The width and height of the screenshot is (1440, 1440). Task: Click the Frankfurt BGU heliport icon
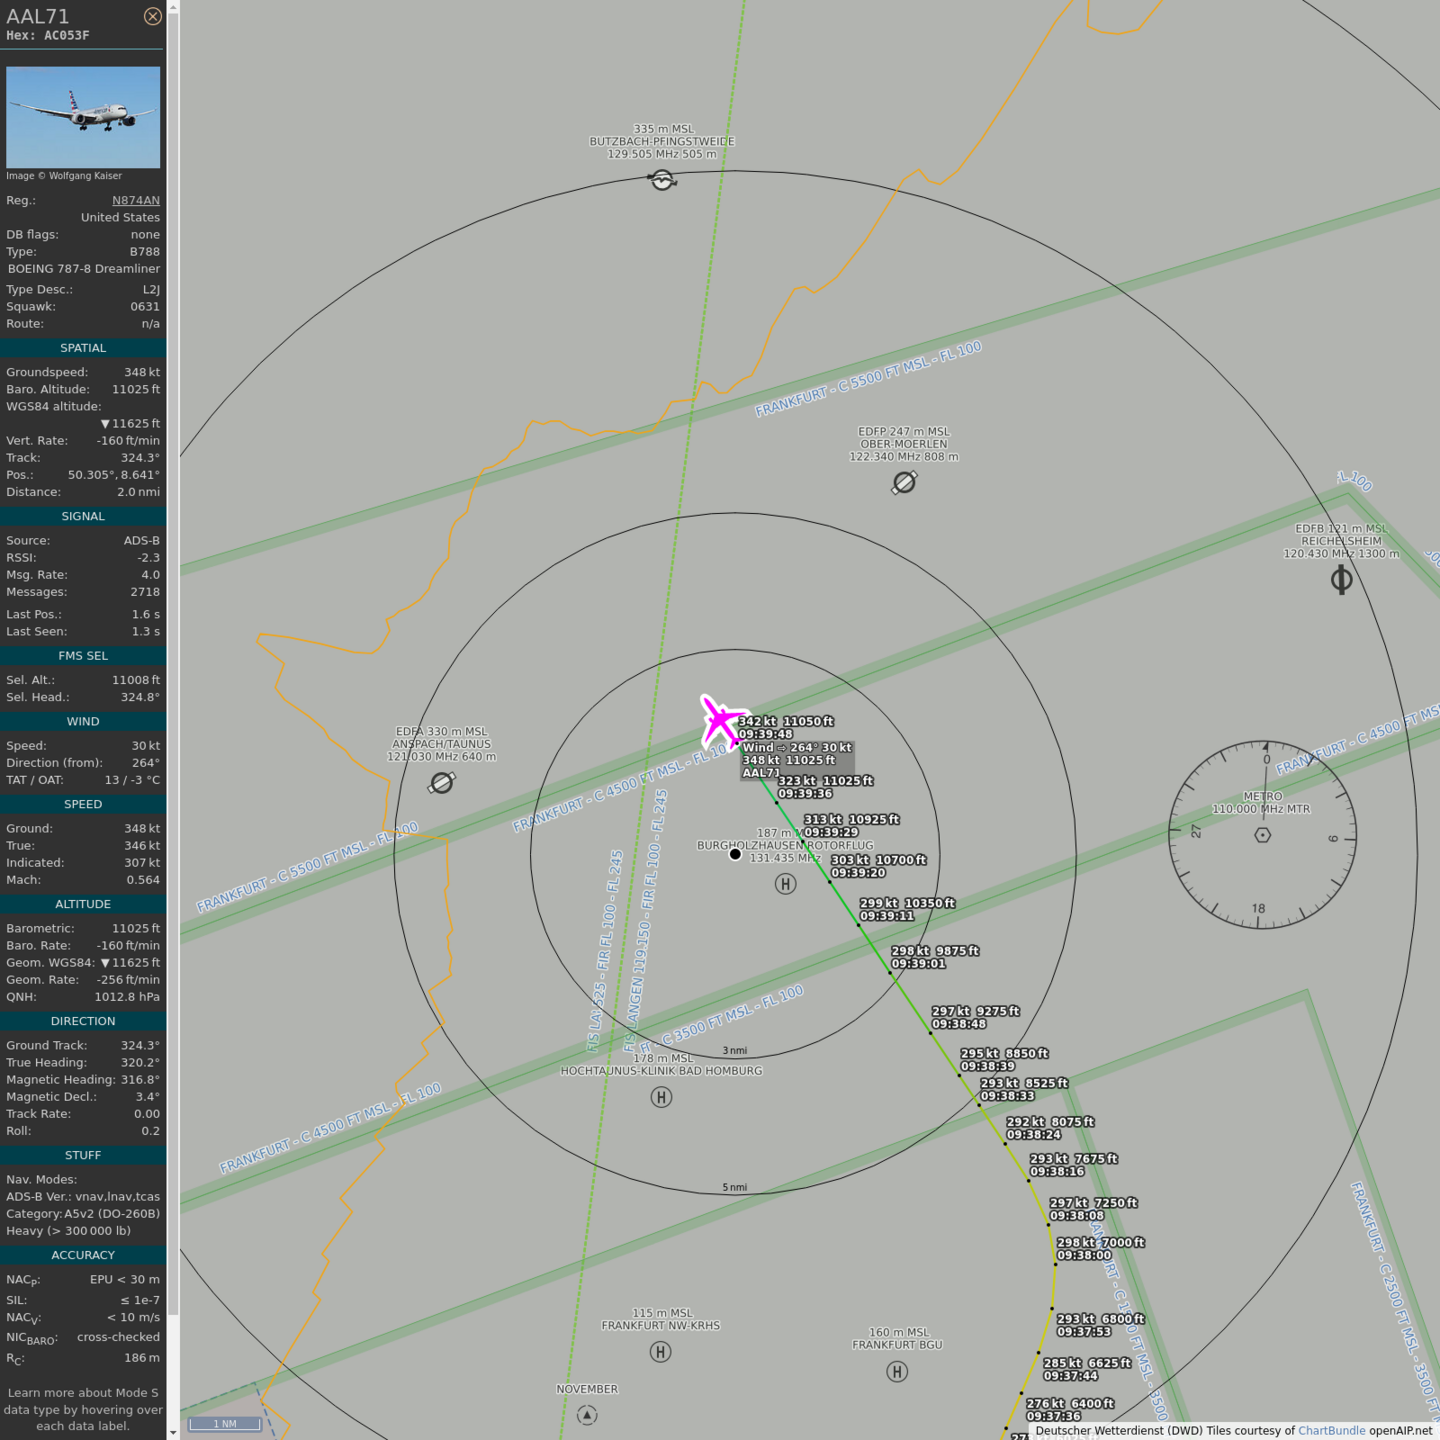[x=897, y=1371]
